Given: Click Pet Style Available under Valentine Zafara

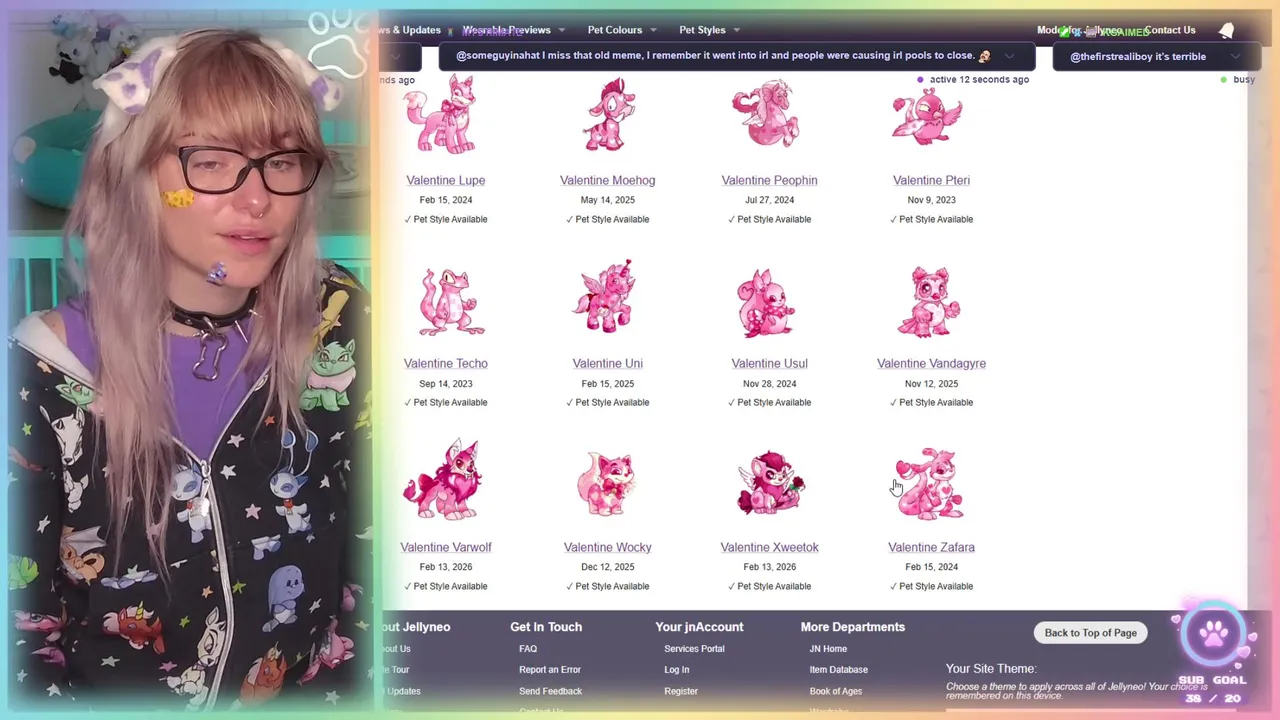Looking at the screenshot, I should tap(931, 586).
